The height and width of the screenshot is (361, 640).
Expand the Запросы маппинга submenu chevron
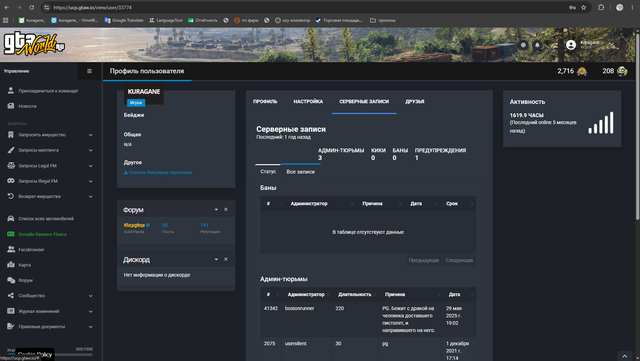tap(91, 150)
